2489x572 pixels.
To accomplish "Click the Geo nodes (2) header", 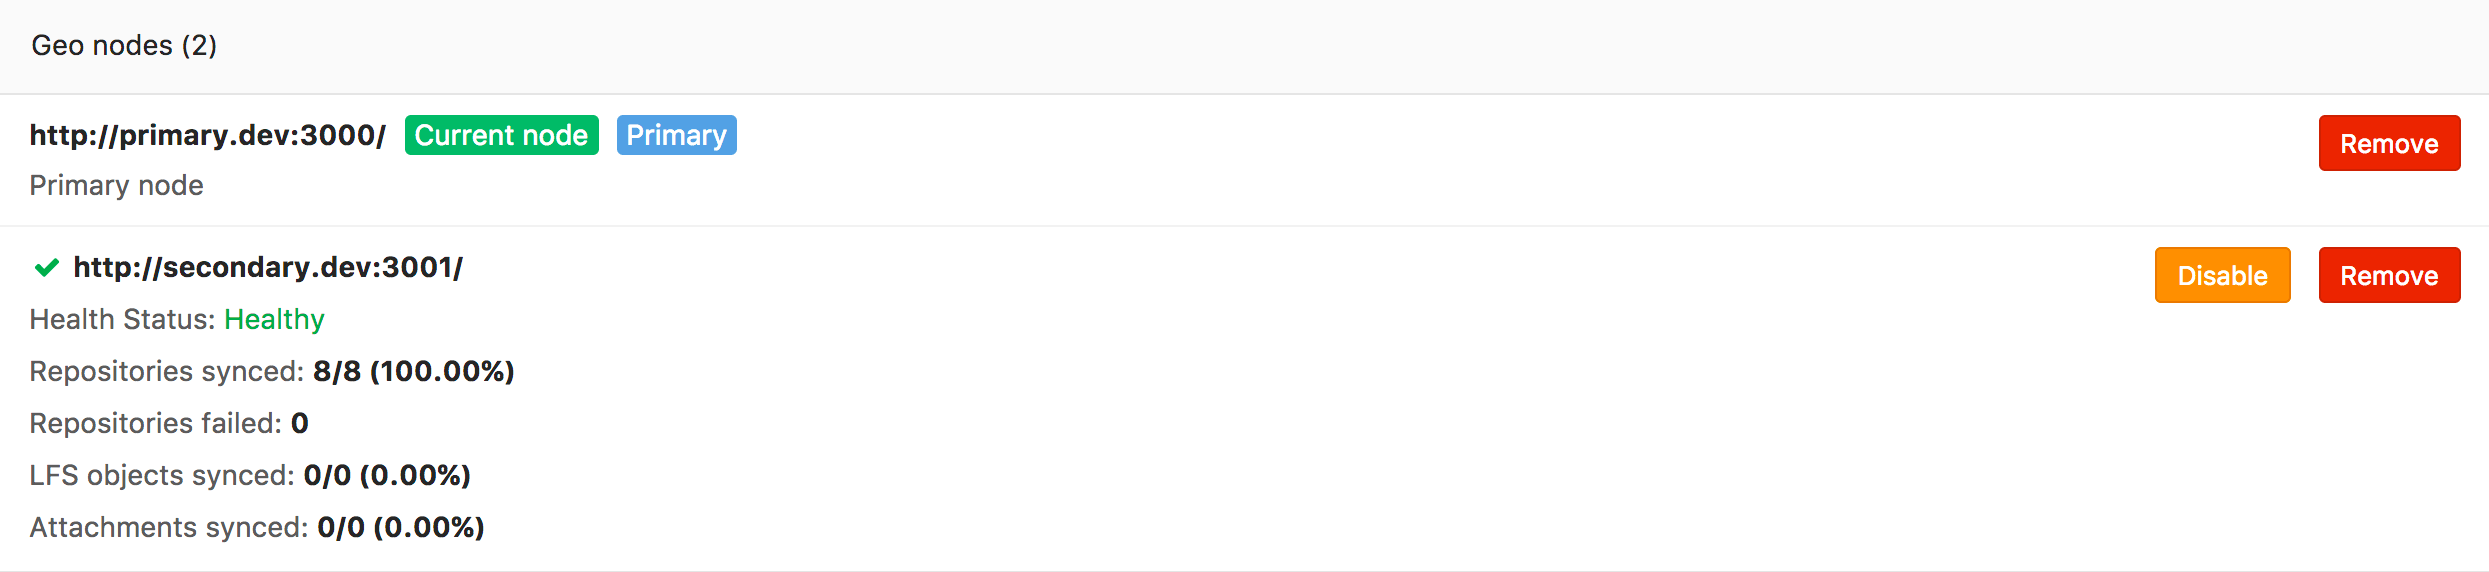I will tap(124, 46).
